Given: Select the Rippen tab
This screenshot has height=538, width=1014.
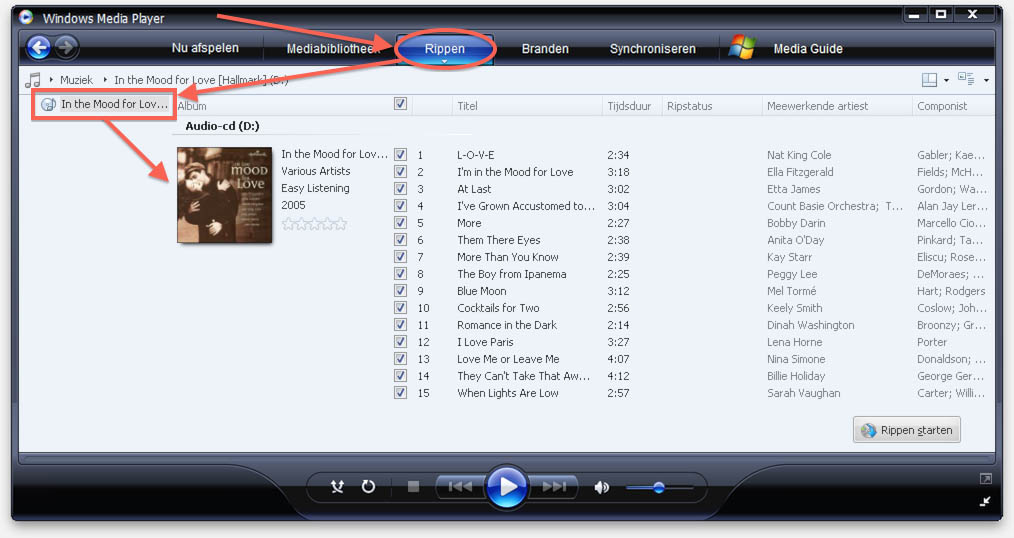Looking at the screenshot, I should coord(444,48).
